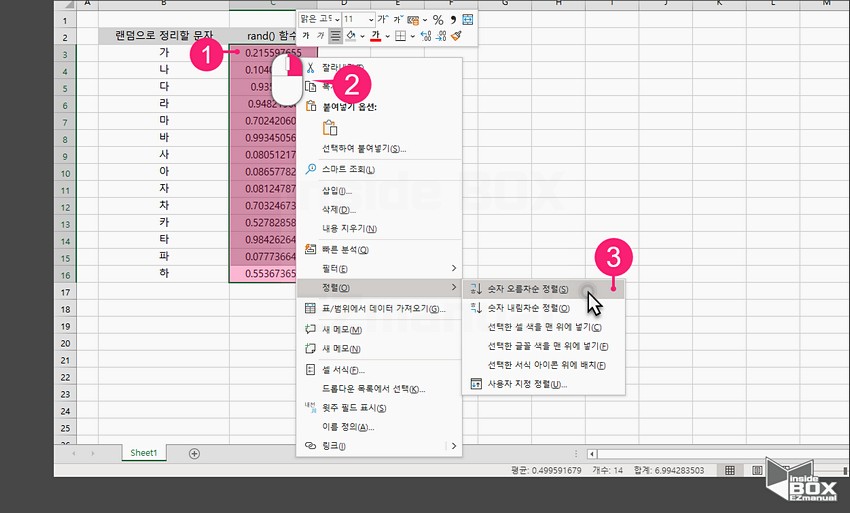This screenshot has width=850, height=513.
Task: Choose 숫자 오름차순 정렬 from the sort submenu
Action: [543, 289]
